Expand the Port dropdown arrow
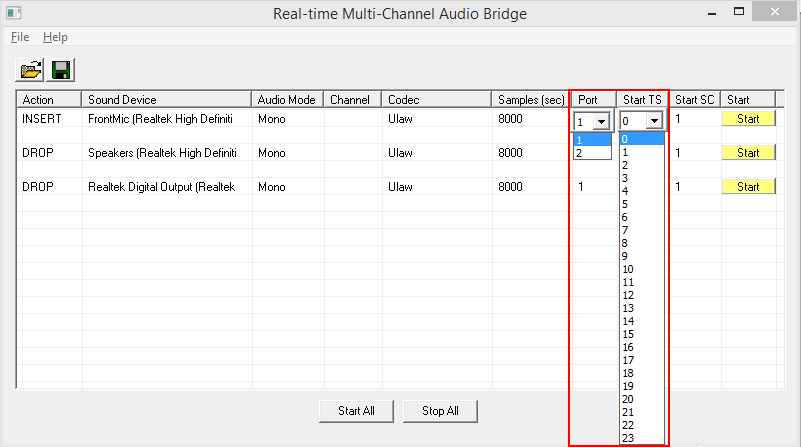 (x=601, y=122)
